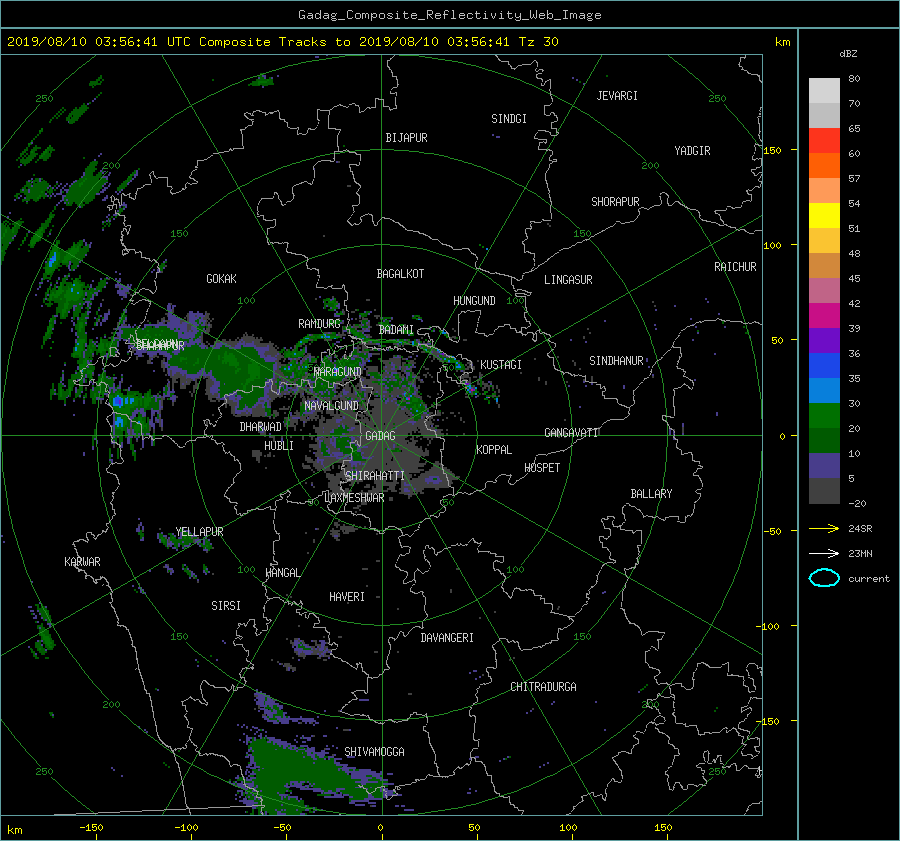Click the 'DHARWAD' city label

(x=260, y=427)
